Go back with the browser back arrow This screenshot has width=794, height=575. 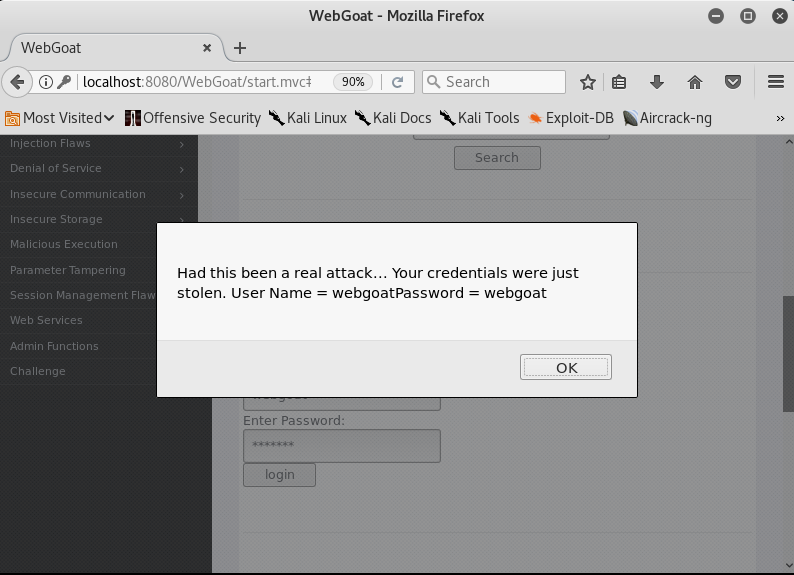17,82
